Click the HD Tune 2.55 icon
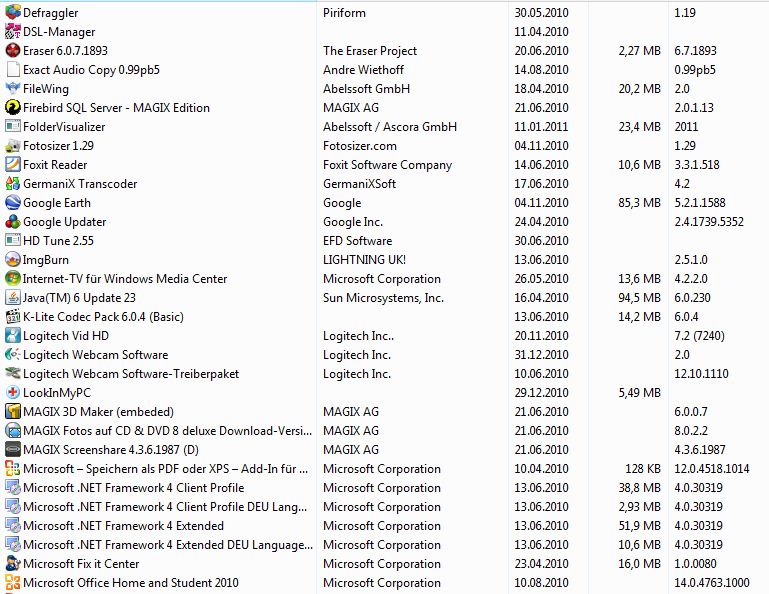This screenshot has width=769, height=594. coord(13,240)
